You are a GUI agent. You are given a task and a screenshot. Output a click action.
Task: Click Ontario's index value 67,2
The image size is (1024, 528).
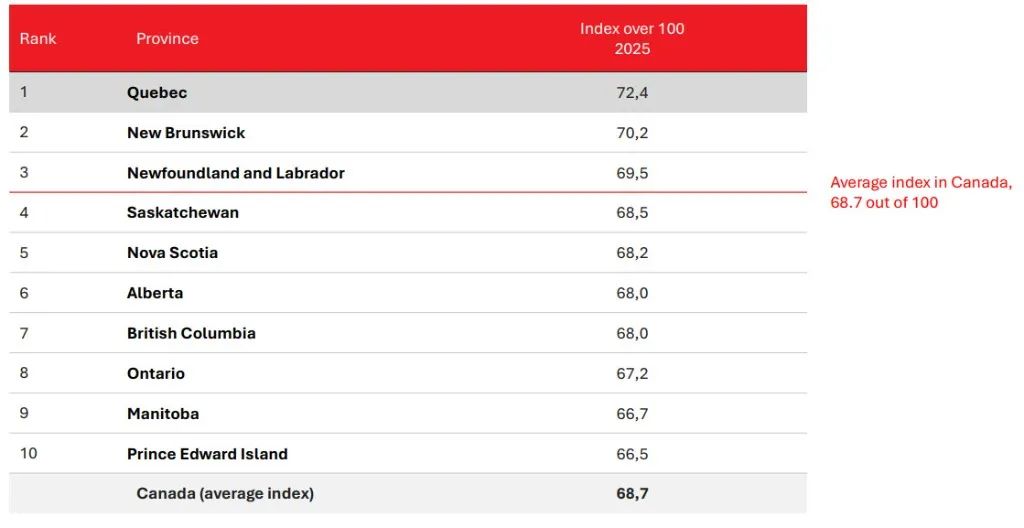click(632, 374)
